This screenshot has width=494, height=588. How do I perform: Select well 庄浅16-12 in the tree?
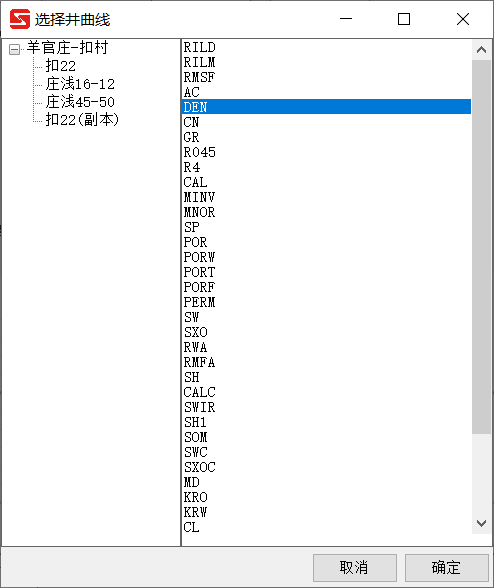click(80, 84)
